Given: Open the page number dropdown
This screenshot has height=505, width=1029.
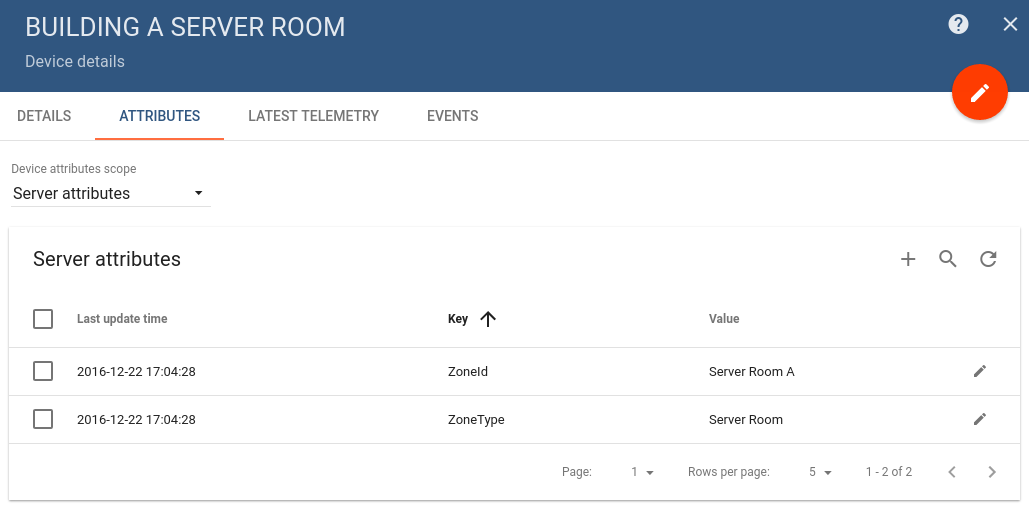Looking at the screenshot, I should (x=642, y=472).
